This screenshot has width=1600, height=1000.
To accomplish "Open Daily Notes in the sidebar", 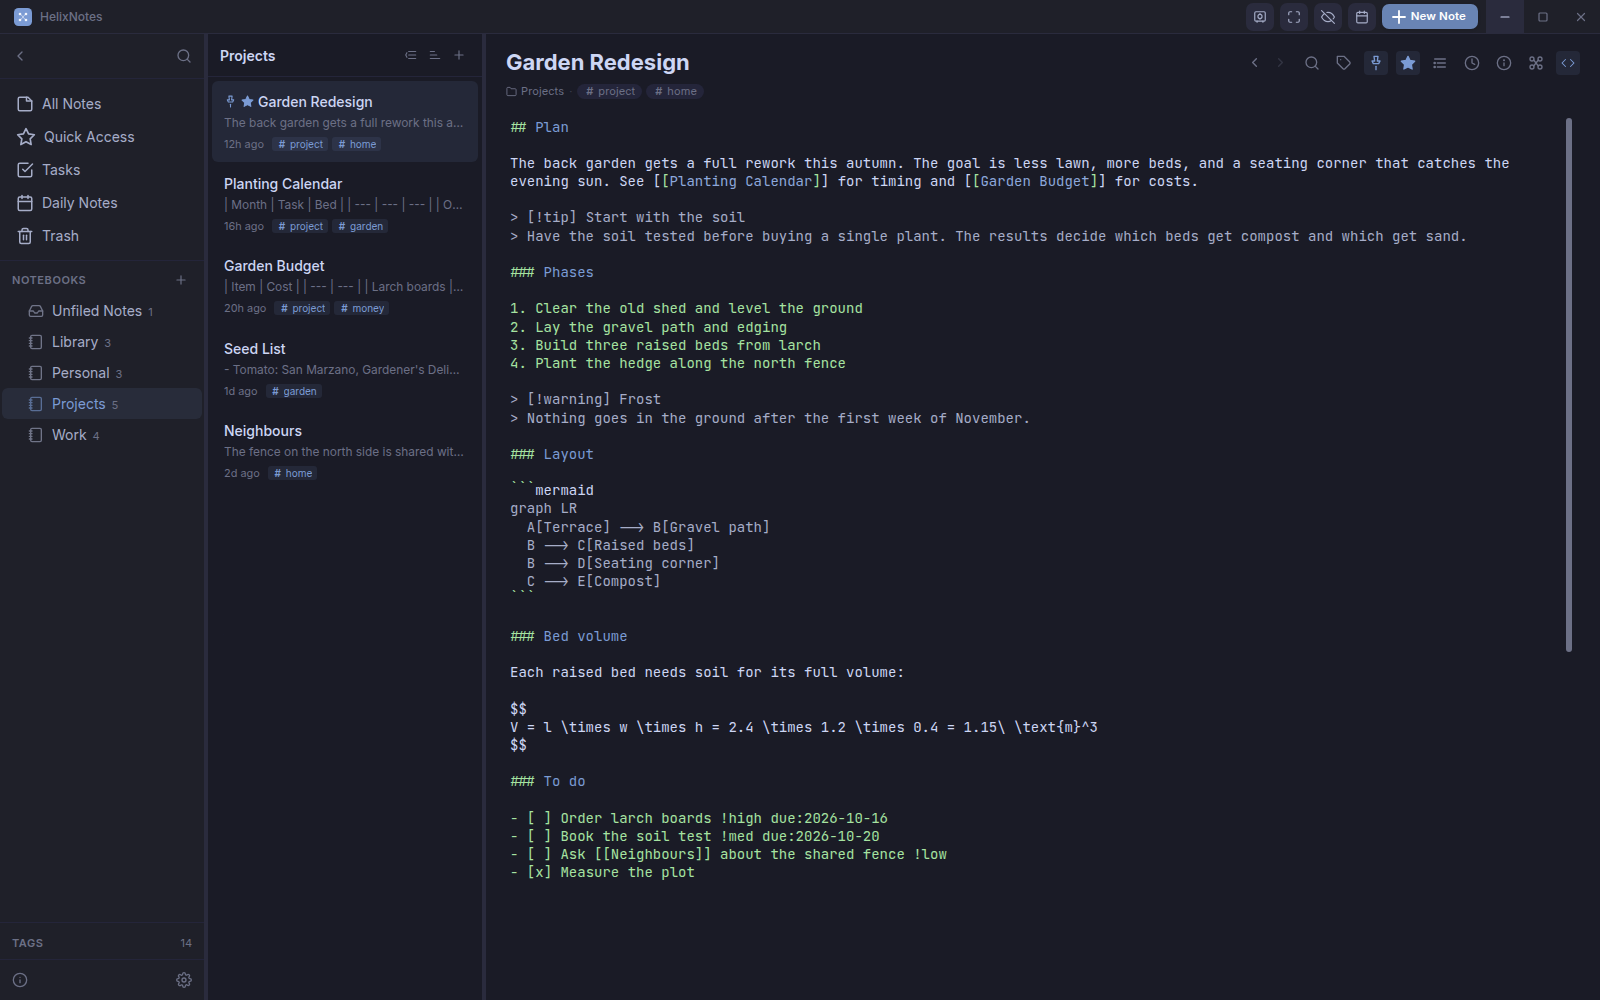I will 101,203.
